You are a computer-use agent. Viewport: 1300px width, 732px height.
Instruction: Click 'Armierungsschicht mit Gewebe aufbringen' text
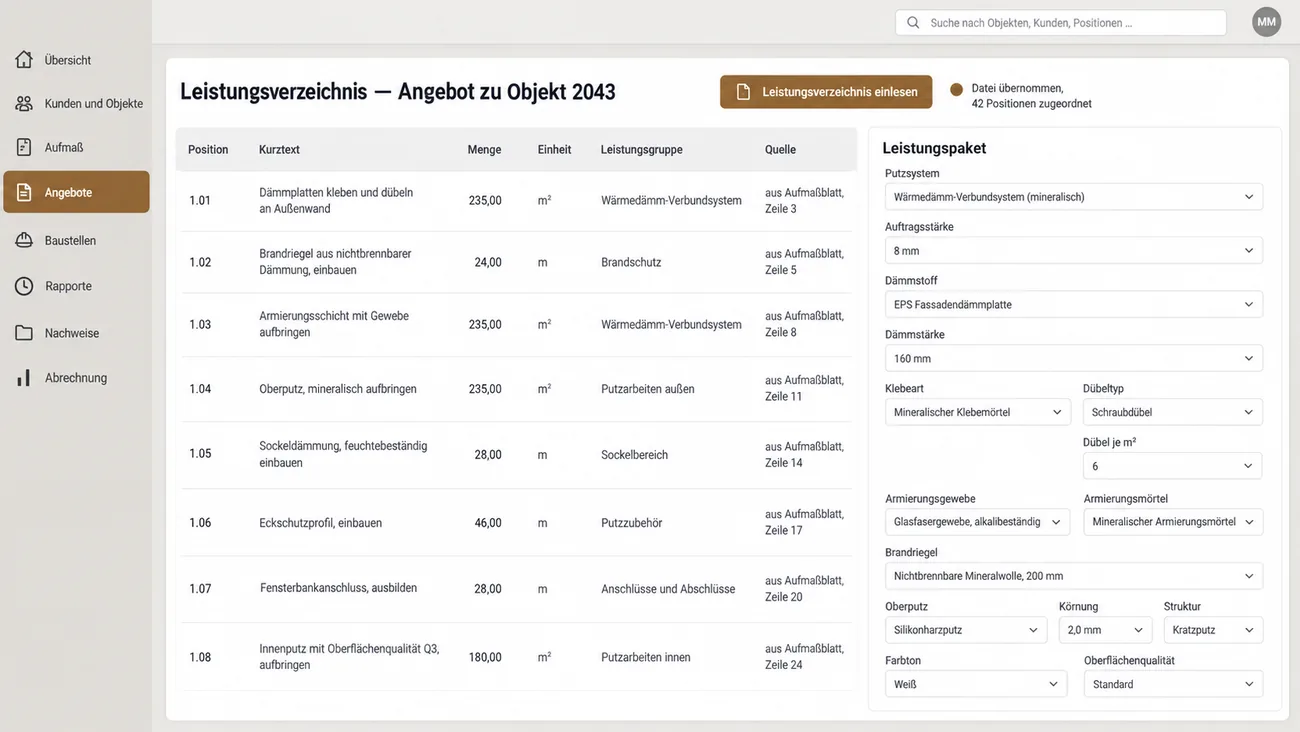point(334,324)
